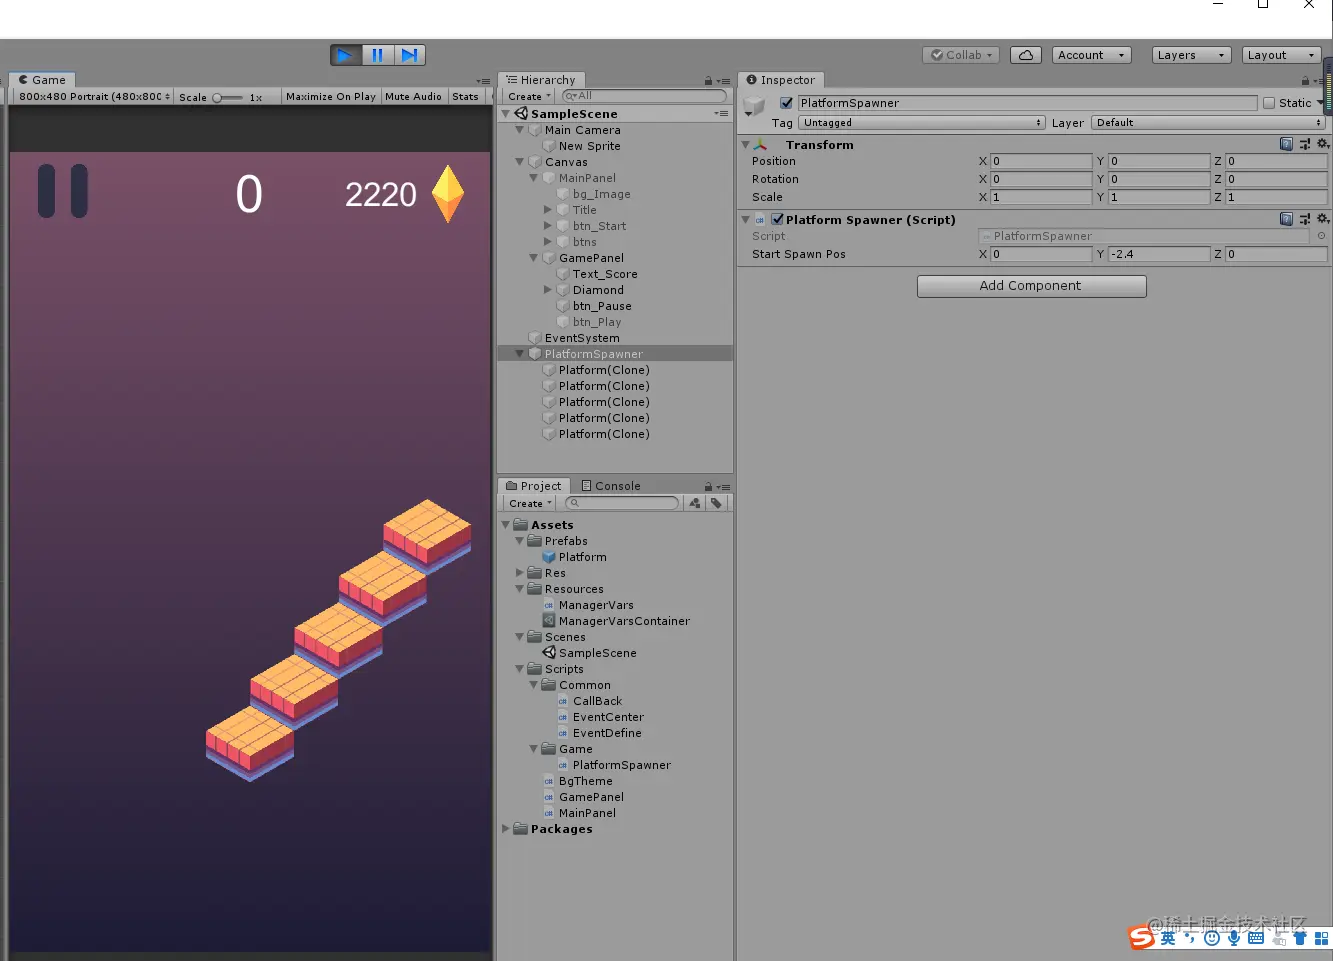Screen dimensions: 1333x961
Task: Toggle the Stats overlay button
Action: (x=465, y=97)
